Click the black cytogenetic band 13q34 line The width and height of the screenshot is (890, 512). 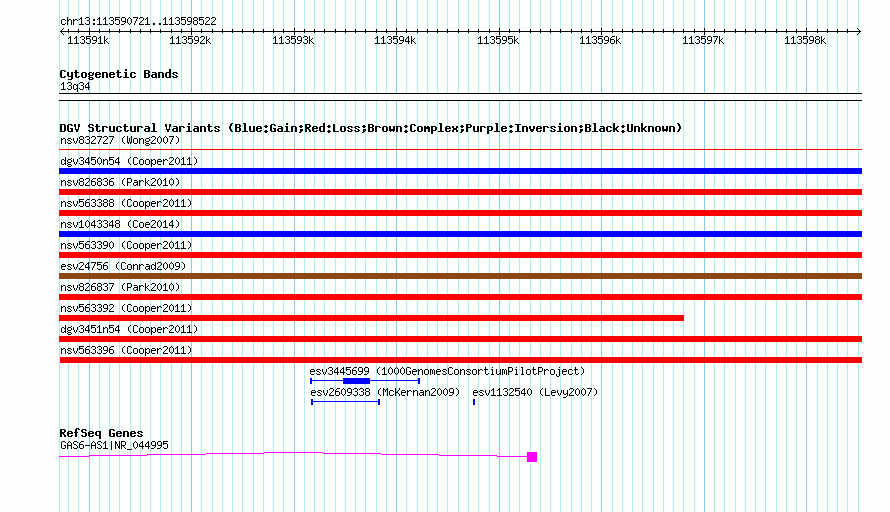tap(460, 97)
